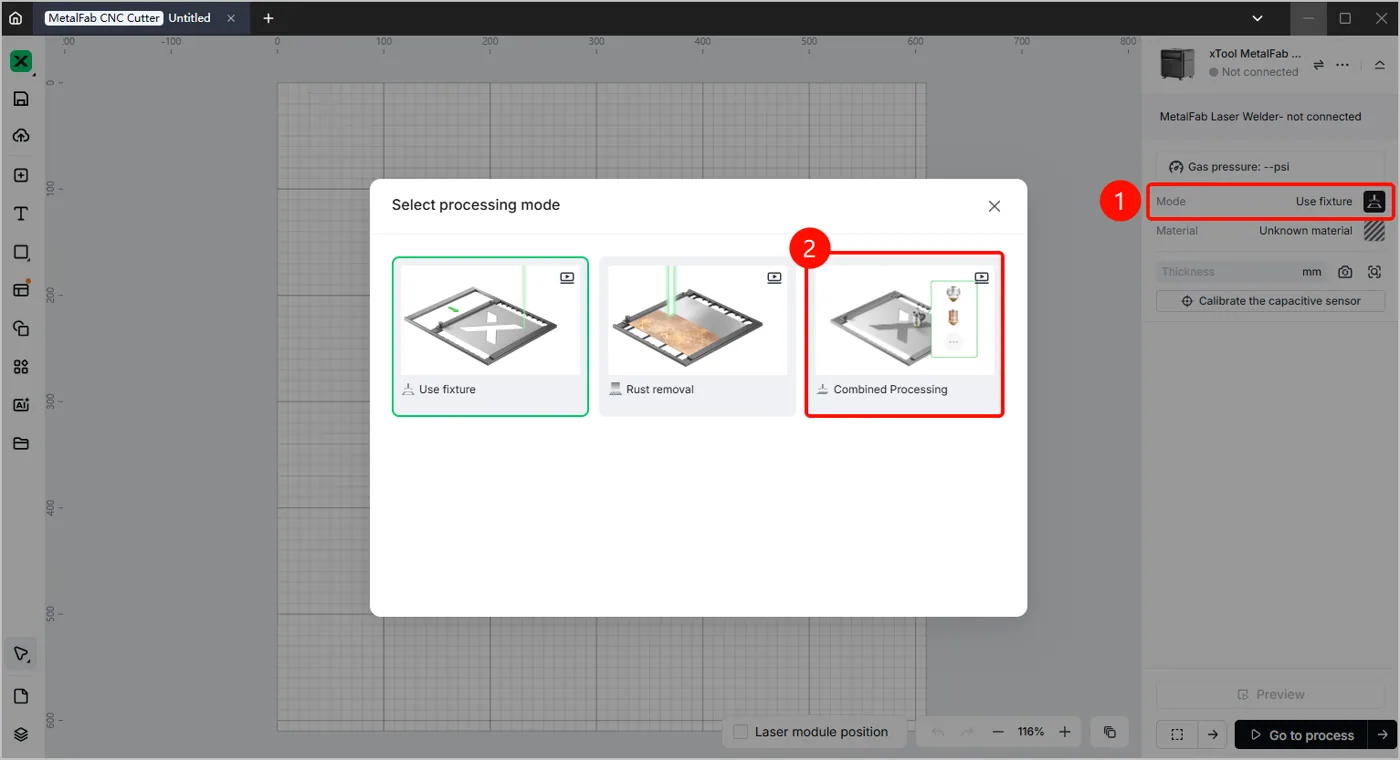The width and height of the screenshot is (1400, 760).
Task: Click the auto-measure scan icon beside Thickness
Action: click(x=1375, y=272)
